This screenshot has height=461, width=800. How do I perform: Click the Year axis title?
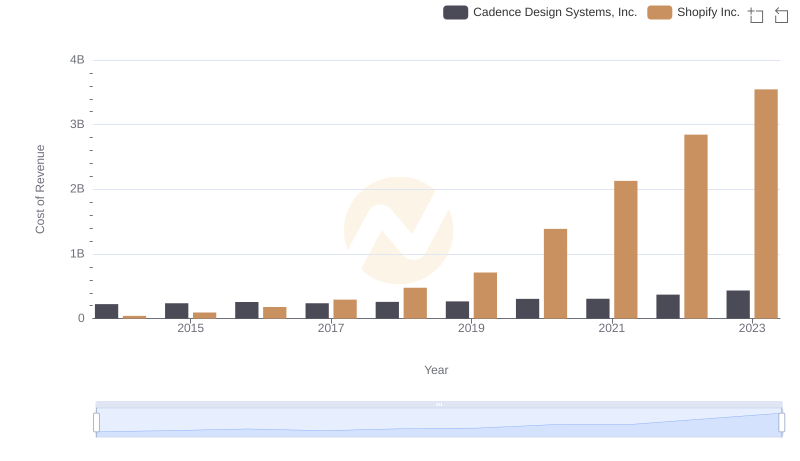tap(436, 370)
